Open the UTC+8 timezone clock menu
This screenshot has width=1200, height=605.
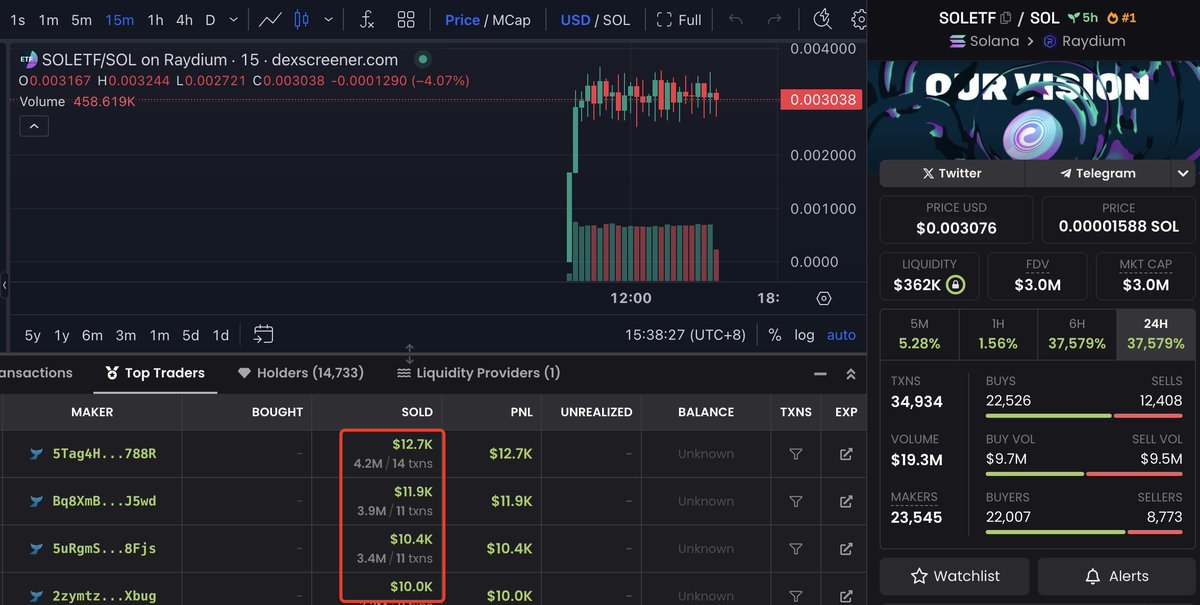tap(685, 335)
